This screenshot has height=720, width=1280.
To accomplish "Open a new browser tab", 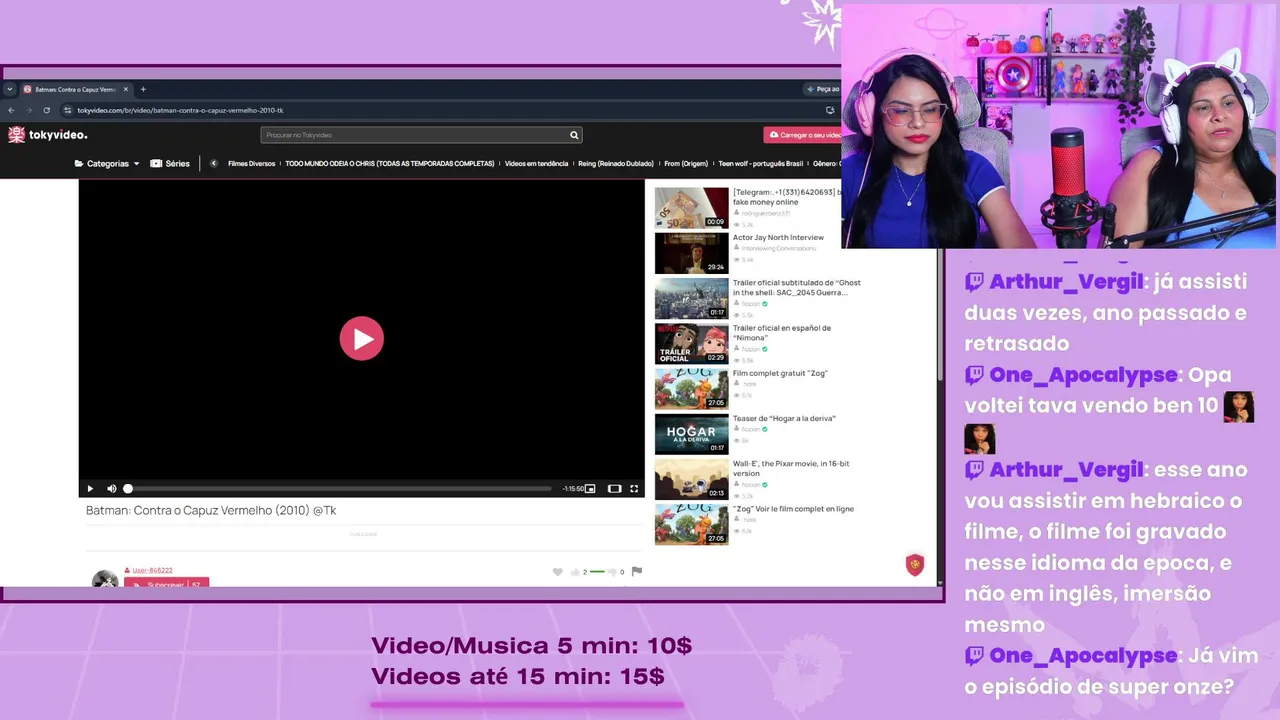I will click(x=143, y=89).
